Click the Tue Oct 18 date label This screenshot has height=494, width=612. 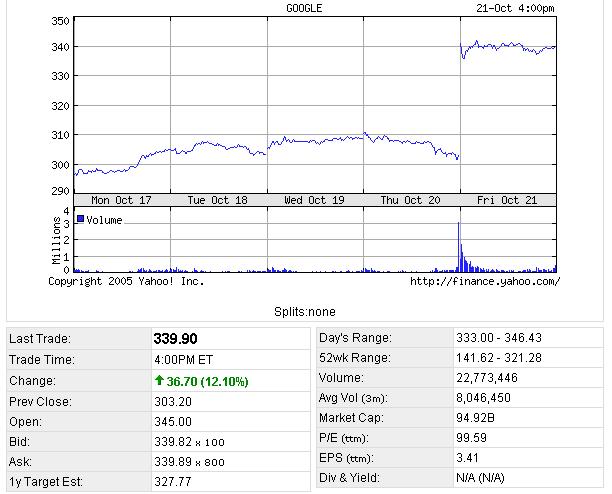click(217, 200)
